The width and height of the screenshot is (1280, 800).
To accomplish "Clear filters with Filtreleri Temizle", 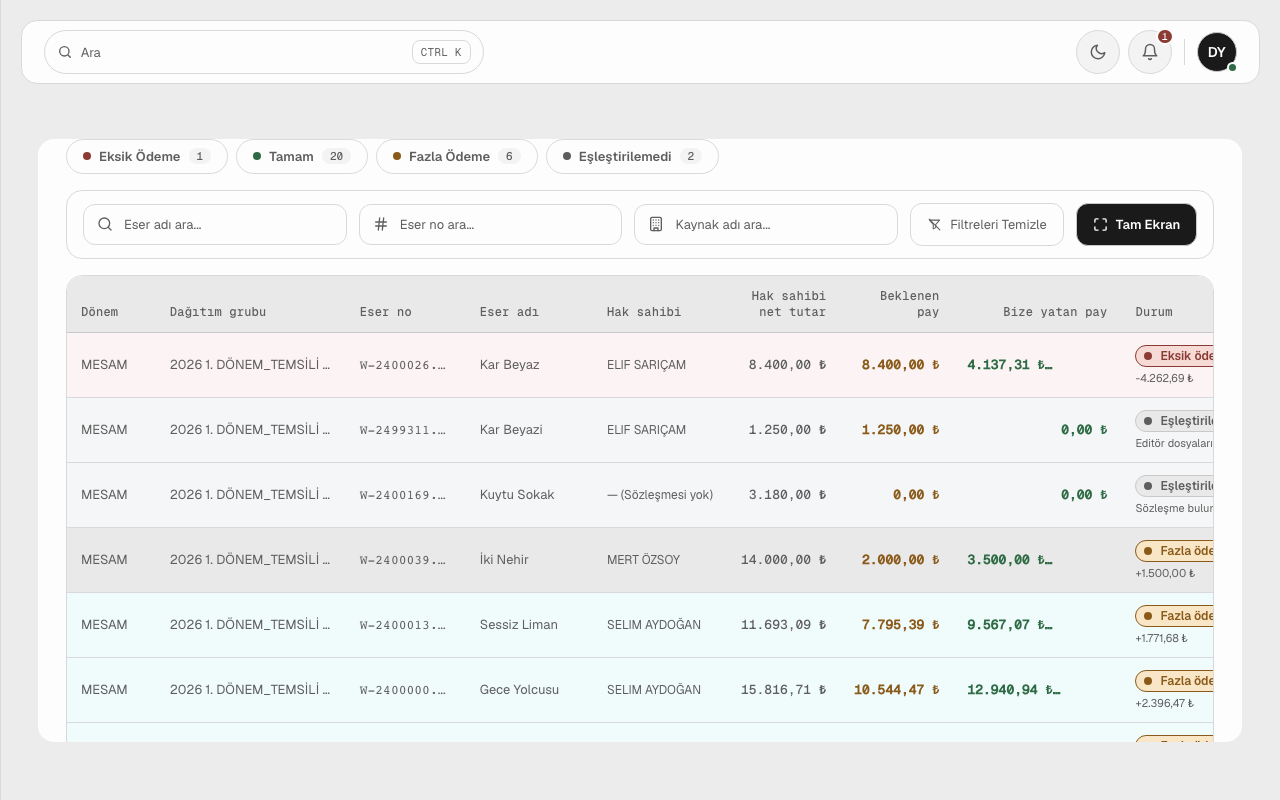I will point(987,224).
